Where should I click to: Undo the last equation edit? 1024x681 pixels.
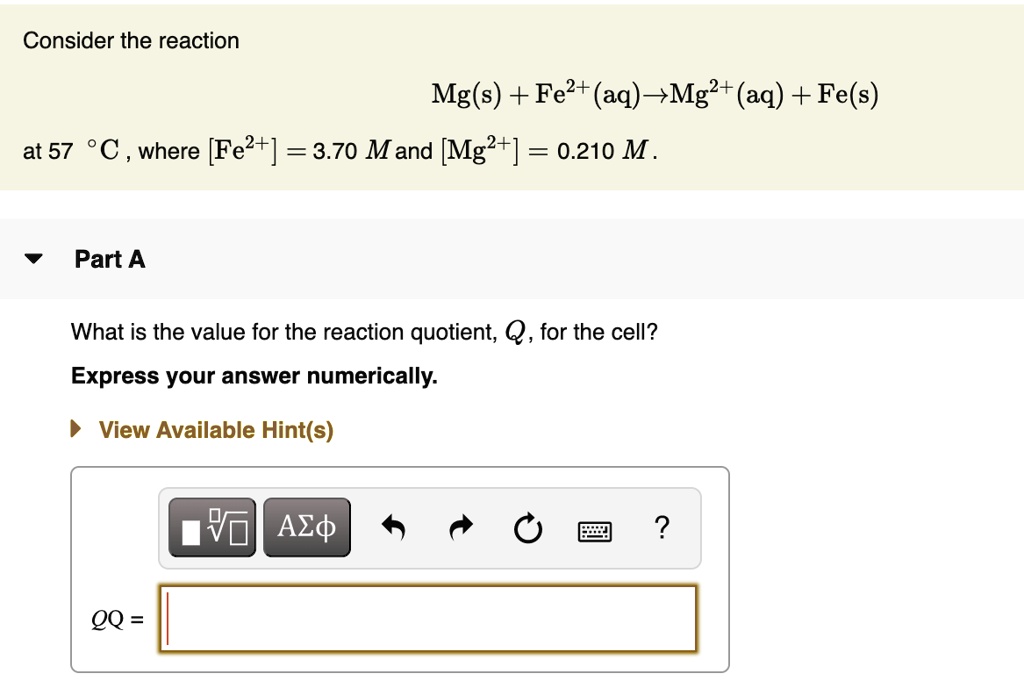pos(393,527)
